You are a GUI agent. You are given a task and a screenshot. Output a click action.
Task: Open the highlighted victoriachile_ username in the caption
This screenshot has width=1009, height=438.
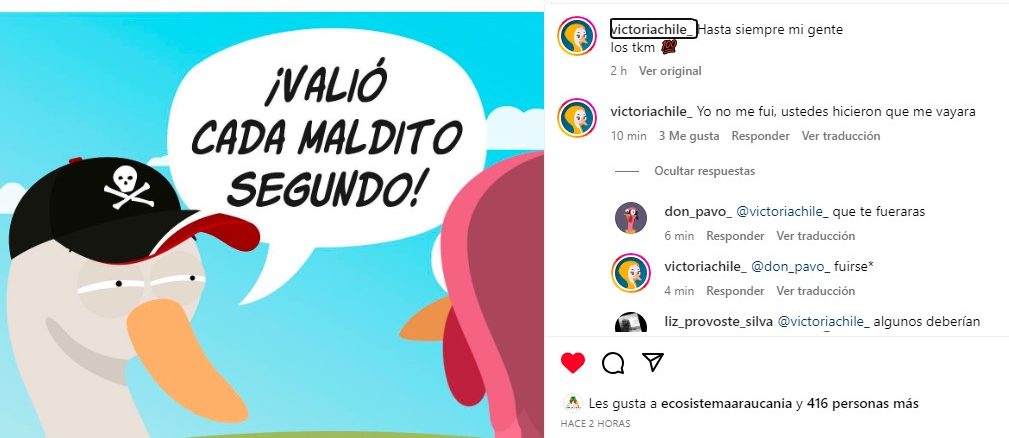pos(653,29)
